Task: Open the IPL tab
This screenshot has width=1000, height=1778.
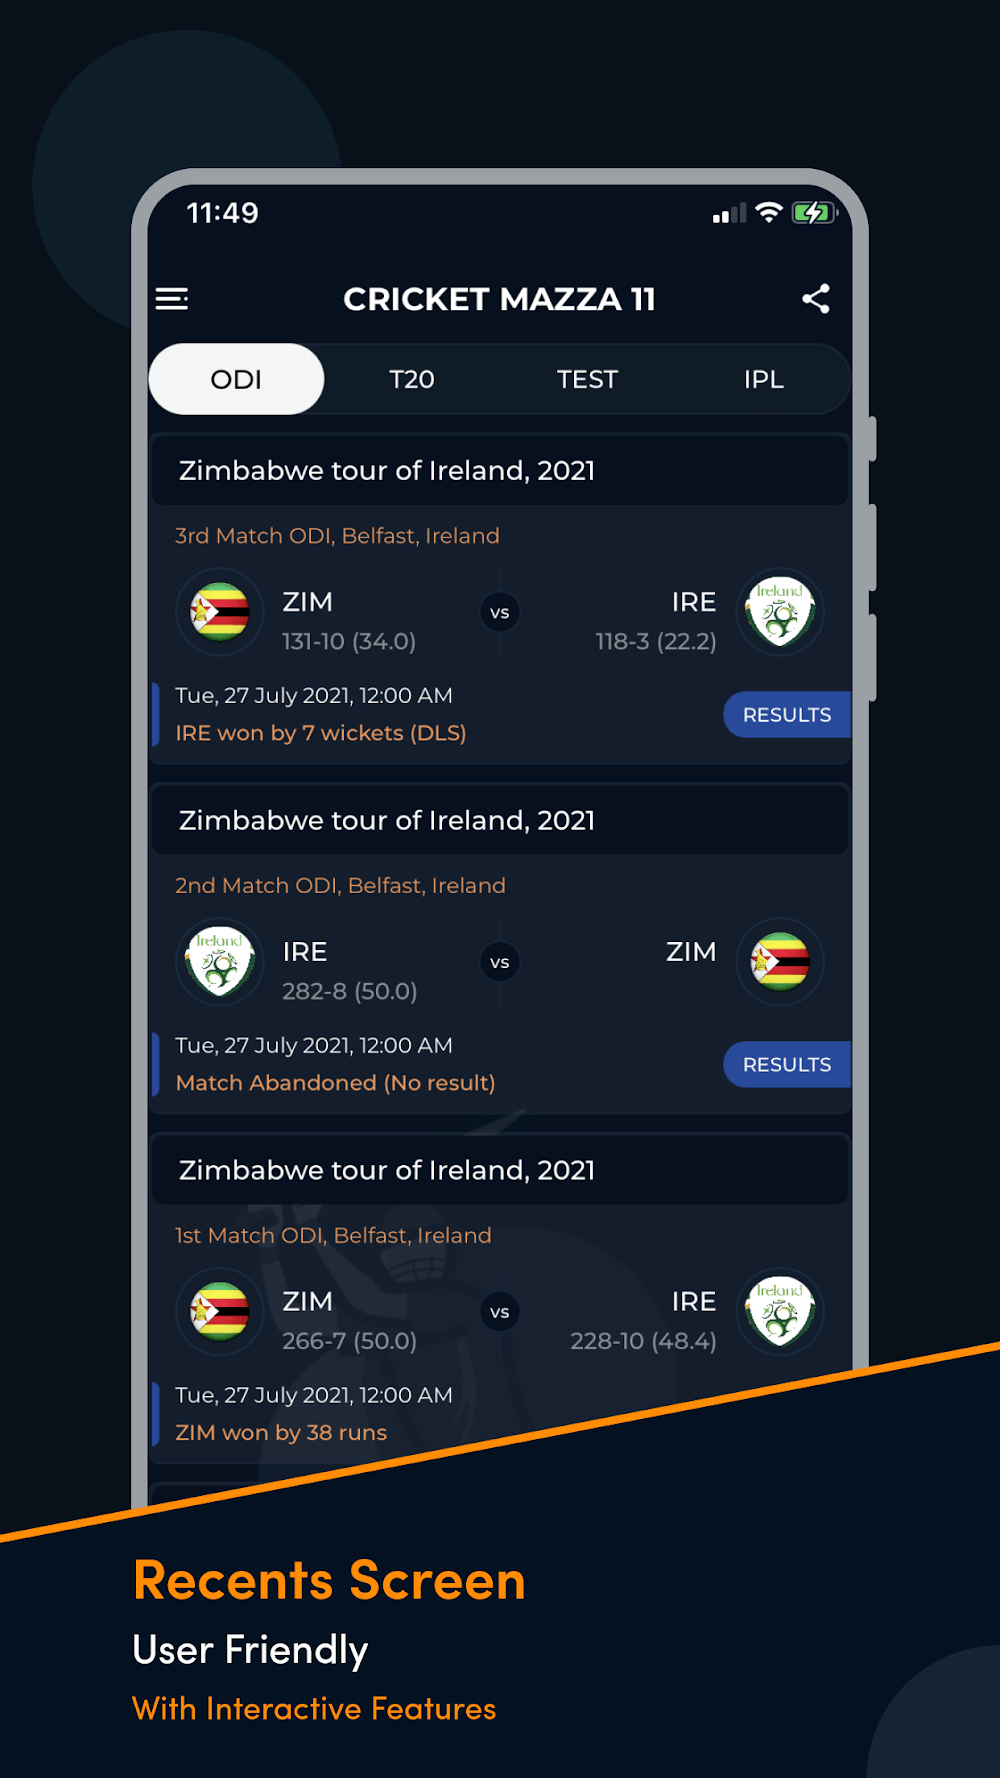Action: 763,379
